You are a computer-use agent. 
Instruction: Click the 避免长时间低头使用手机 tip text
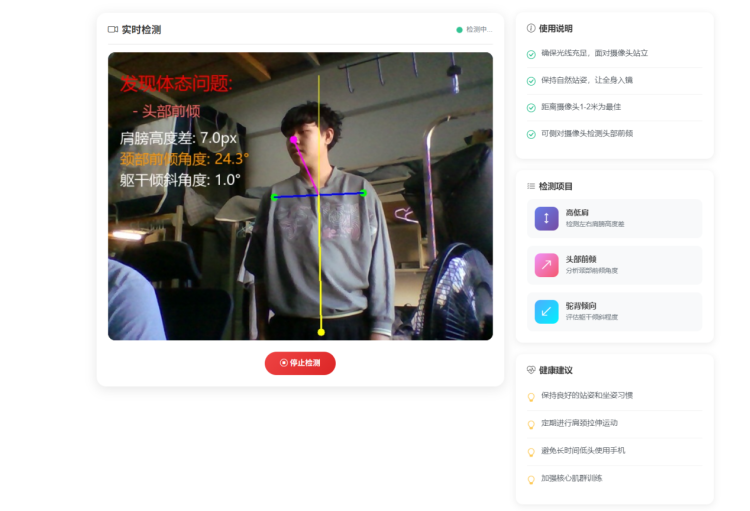coord(583,451)
